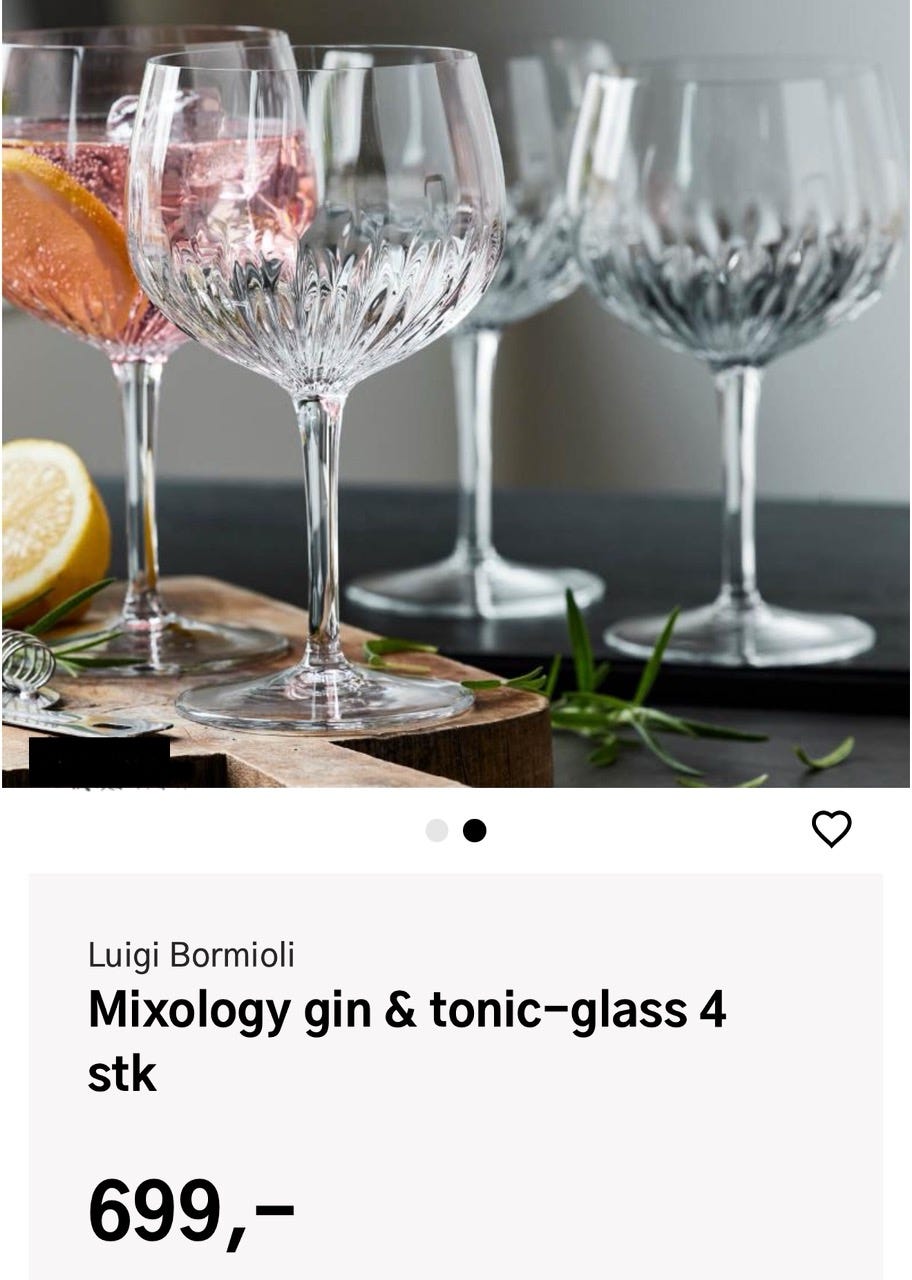Click the black label on the photo corner
This screenshot has width=912, height=1280.
99,759
